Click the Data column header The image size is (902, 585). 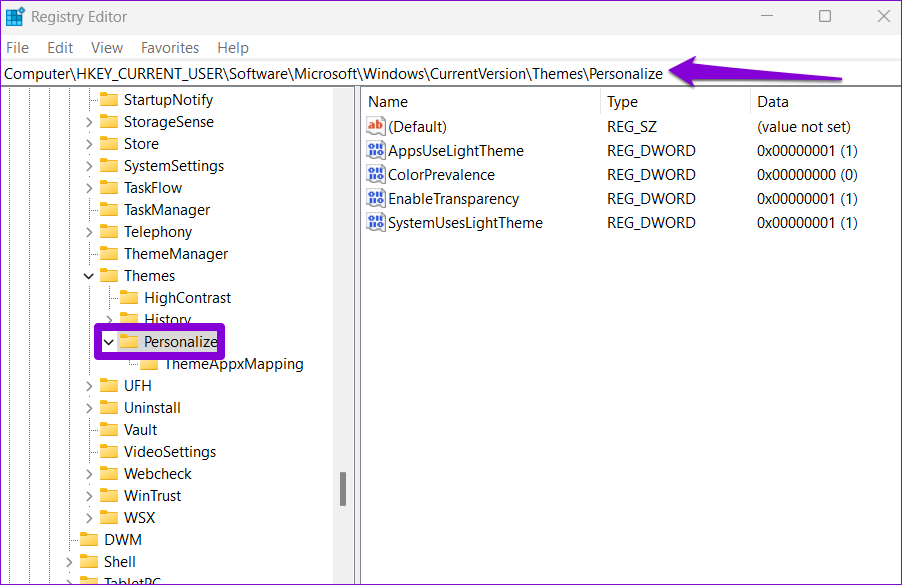point(773,102)
